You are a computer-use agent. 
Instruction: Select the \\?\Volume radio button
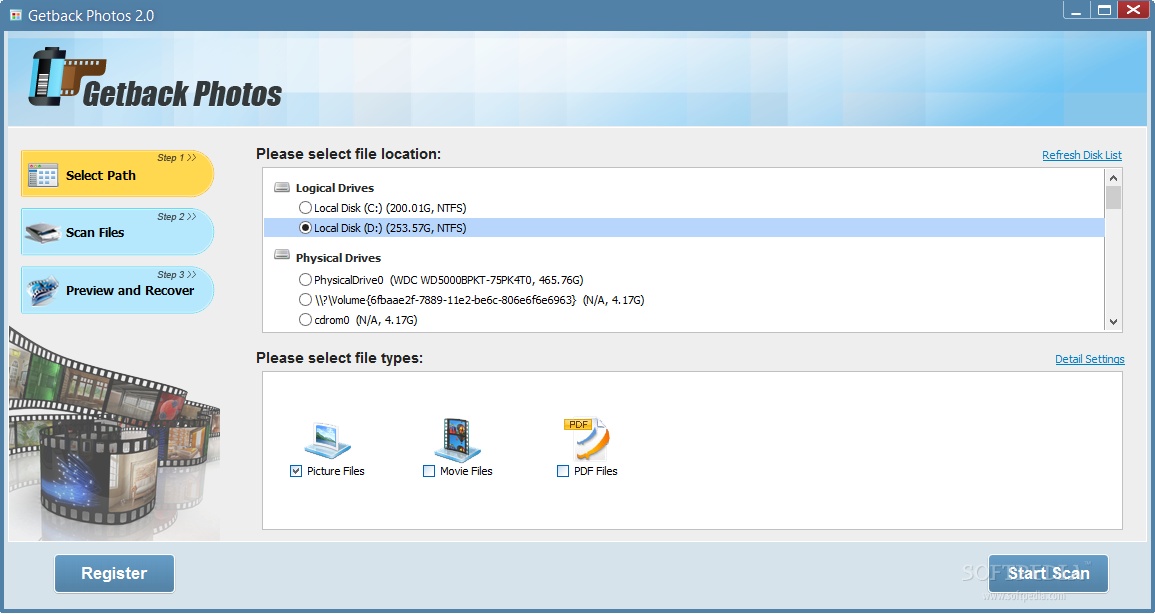point(305,300)
